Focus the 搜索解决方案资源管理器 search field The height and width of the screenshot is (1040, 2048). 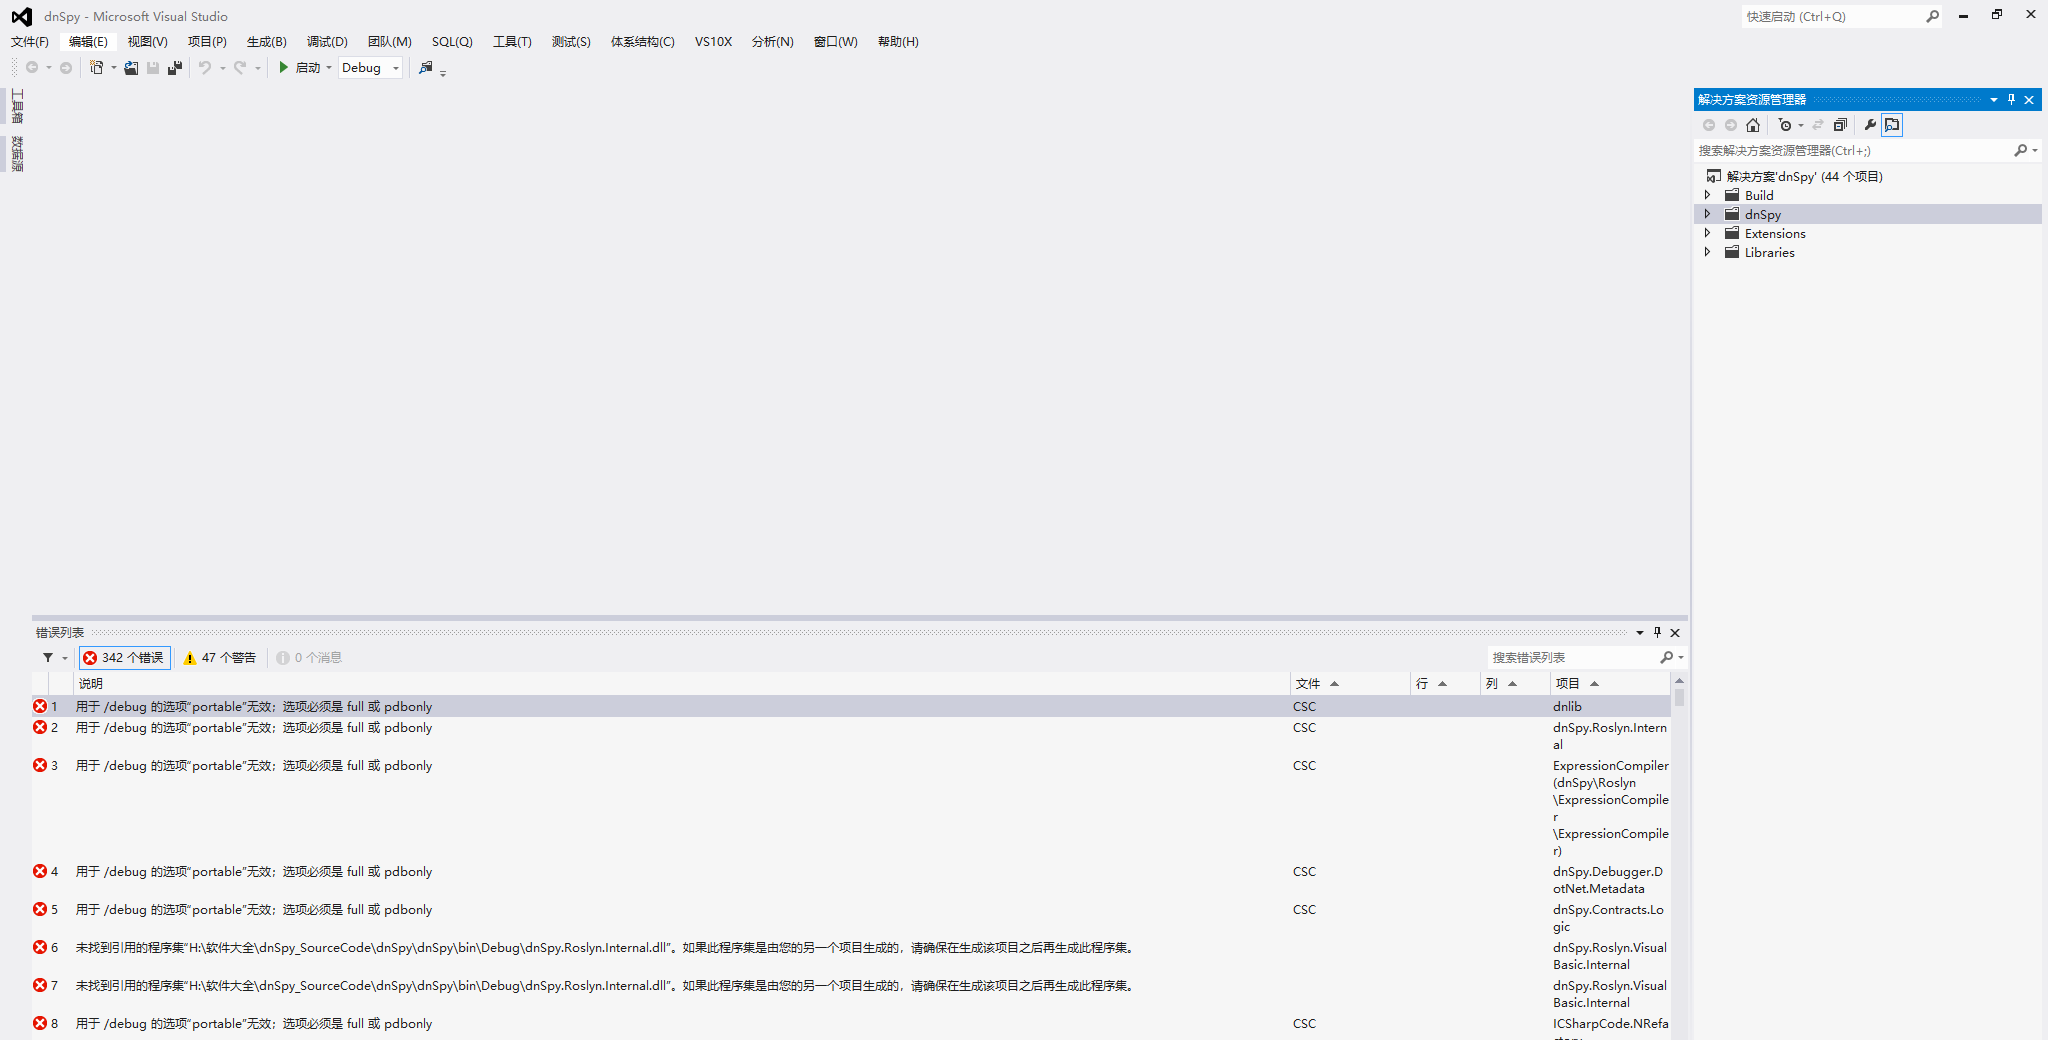point(1853,150)
